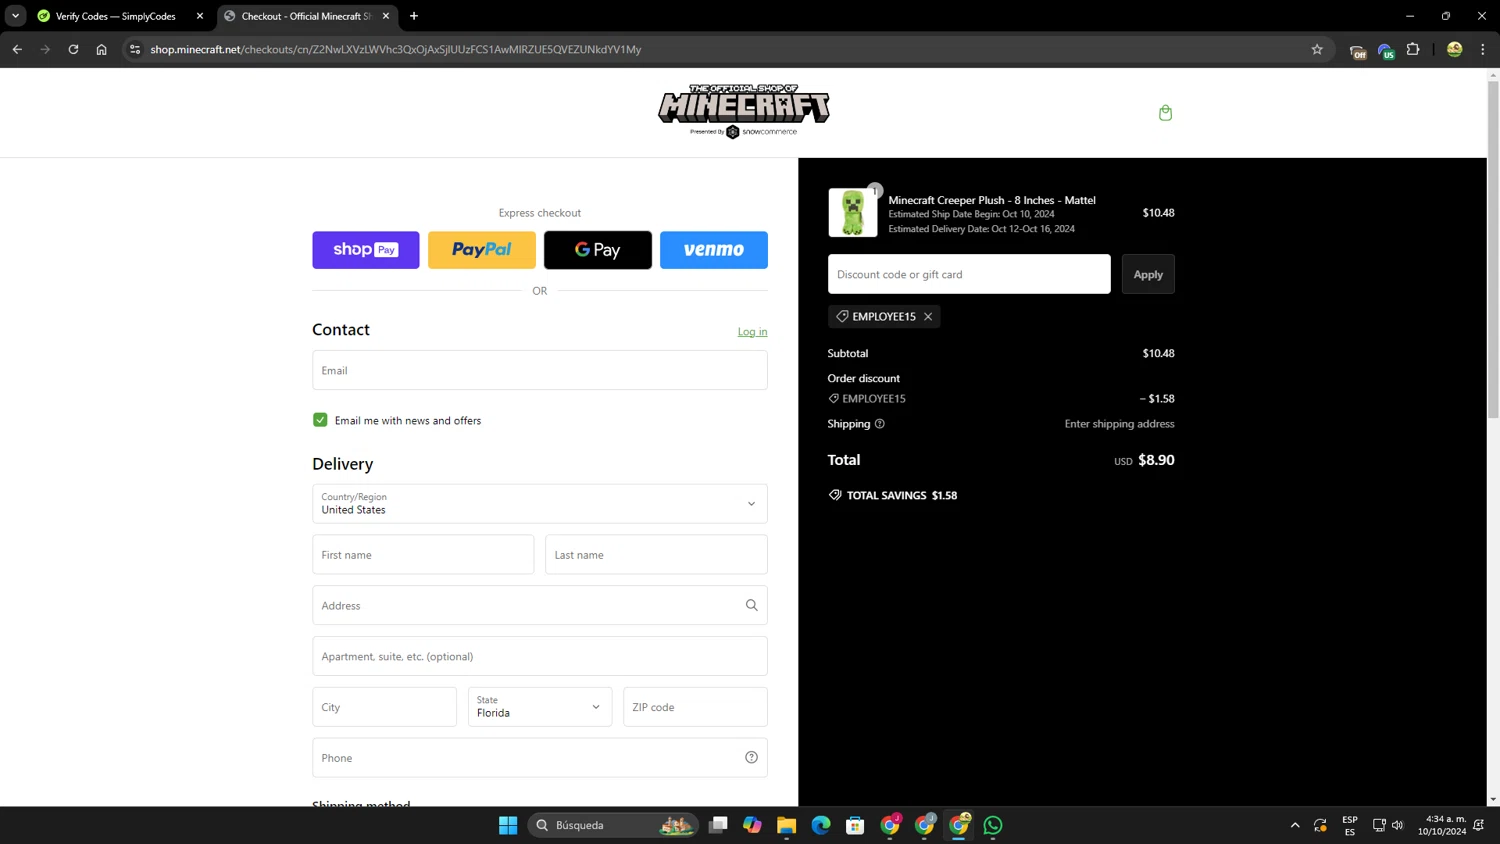The image size is (1500, 844).
Task: Open the notifications bell icon
Action: coord(1479,825)
